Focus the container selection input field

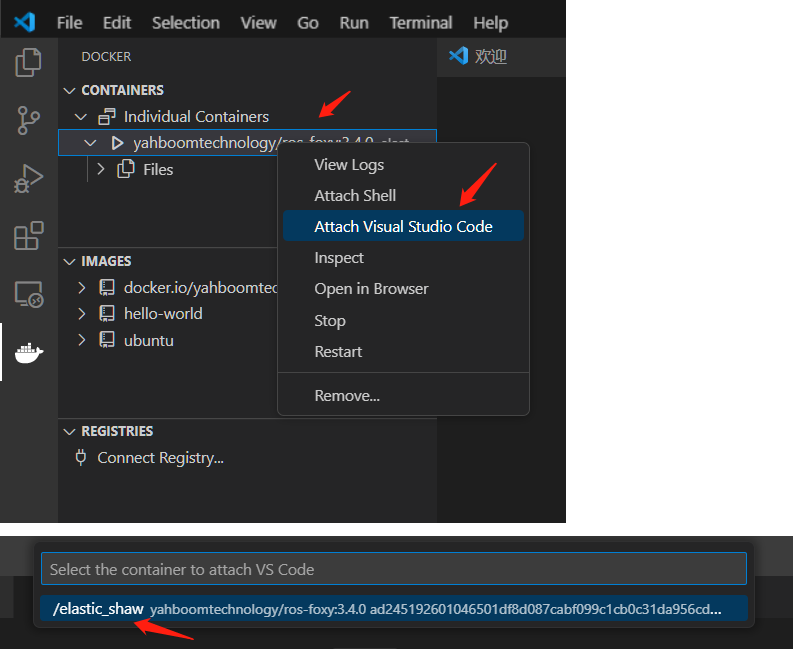[x=393, y=569]
